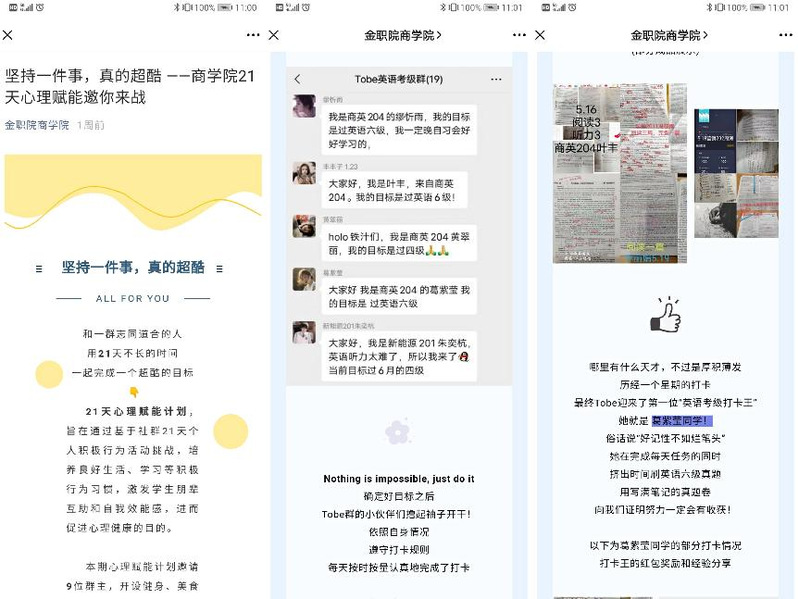Image resolution: width=798 pixels, height=599 pixels.
Task: Click the Nothing is impossible, just do it line
Action: pos(399,479)
